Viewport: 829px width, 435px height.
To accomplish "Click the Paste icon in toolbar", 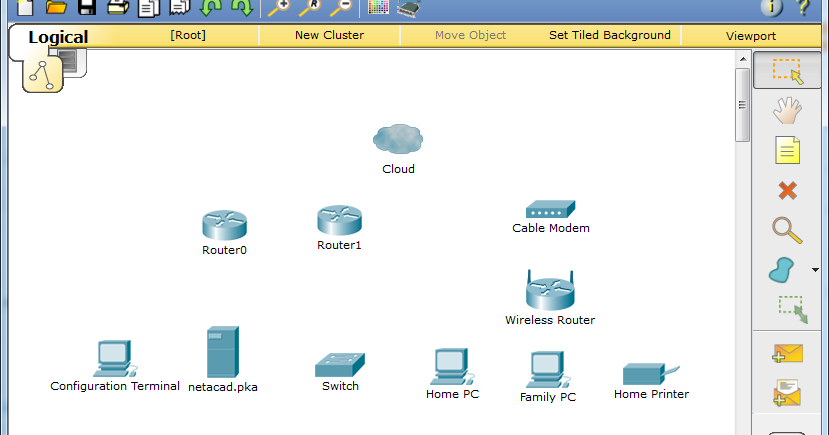I will [180, 7].
